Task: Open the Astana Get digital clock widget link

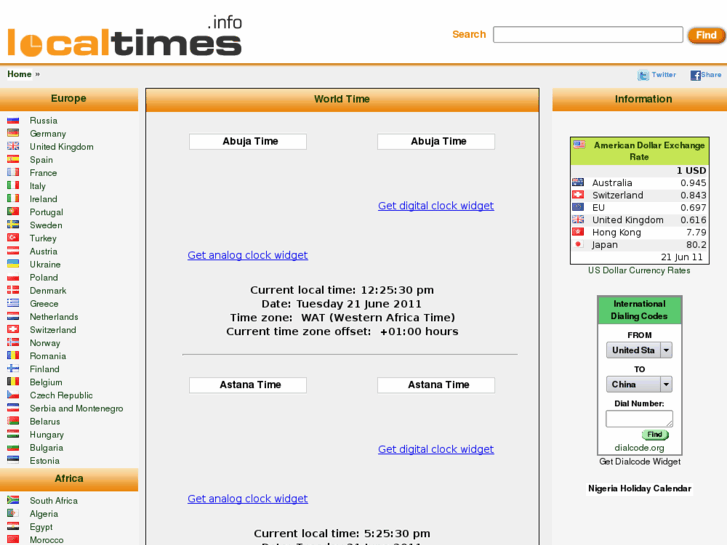Action: click(436, 449)
